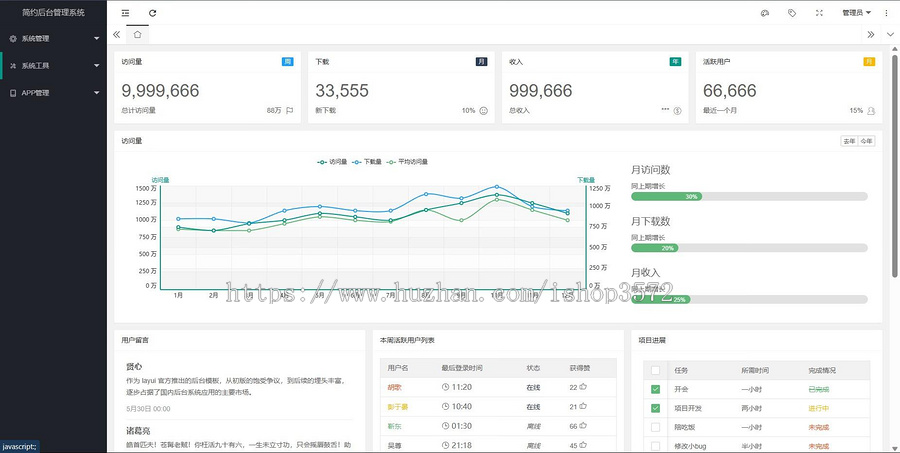The image size is (900, 453).
Task: Click the 月访问数 30% progress bar
Action: coord(749,196)
